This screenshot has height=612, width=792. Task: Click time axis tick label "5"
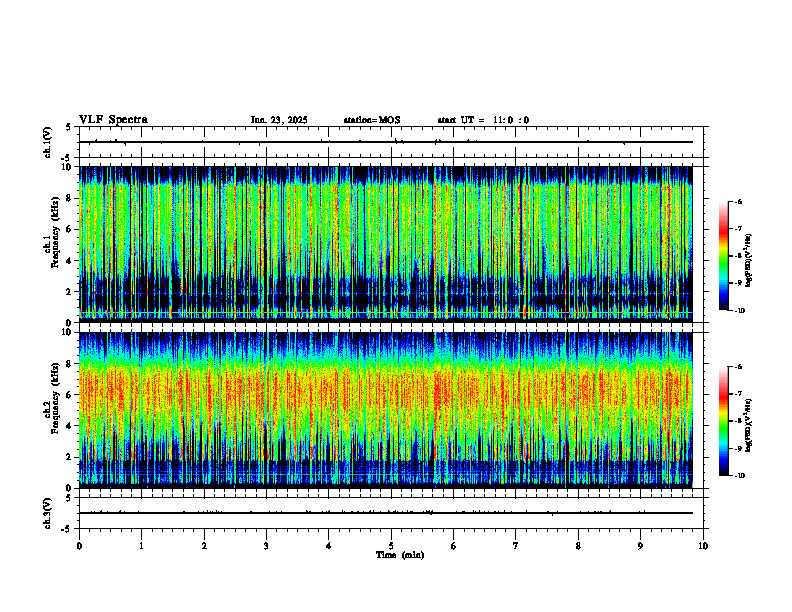391,546
